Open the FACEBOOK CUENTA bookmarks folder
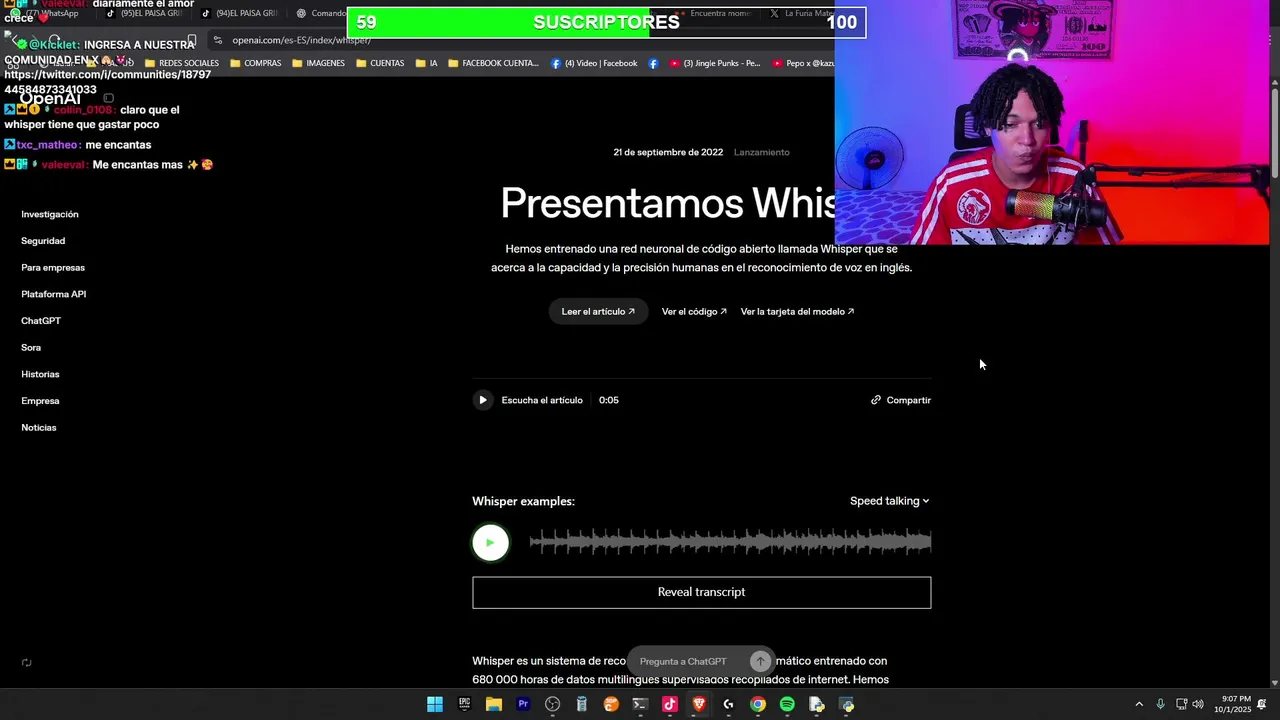 493,63
